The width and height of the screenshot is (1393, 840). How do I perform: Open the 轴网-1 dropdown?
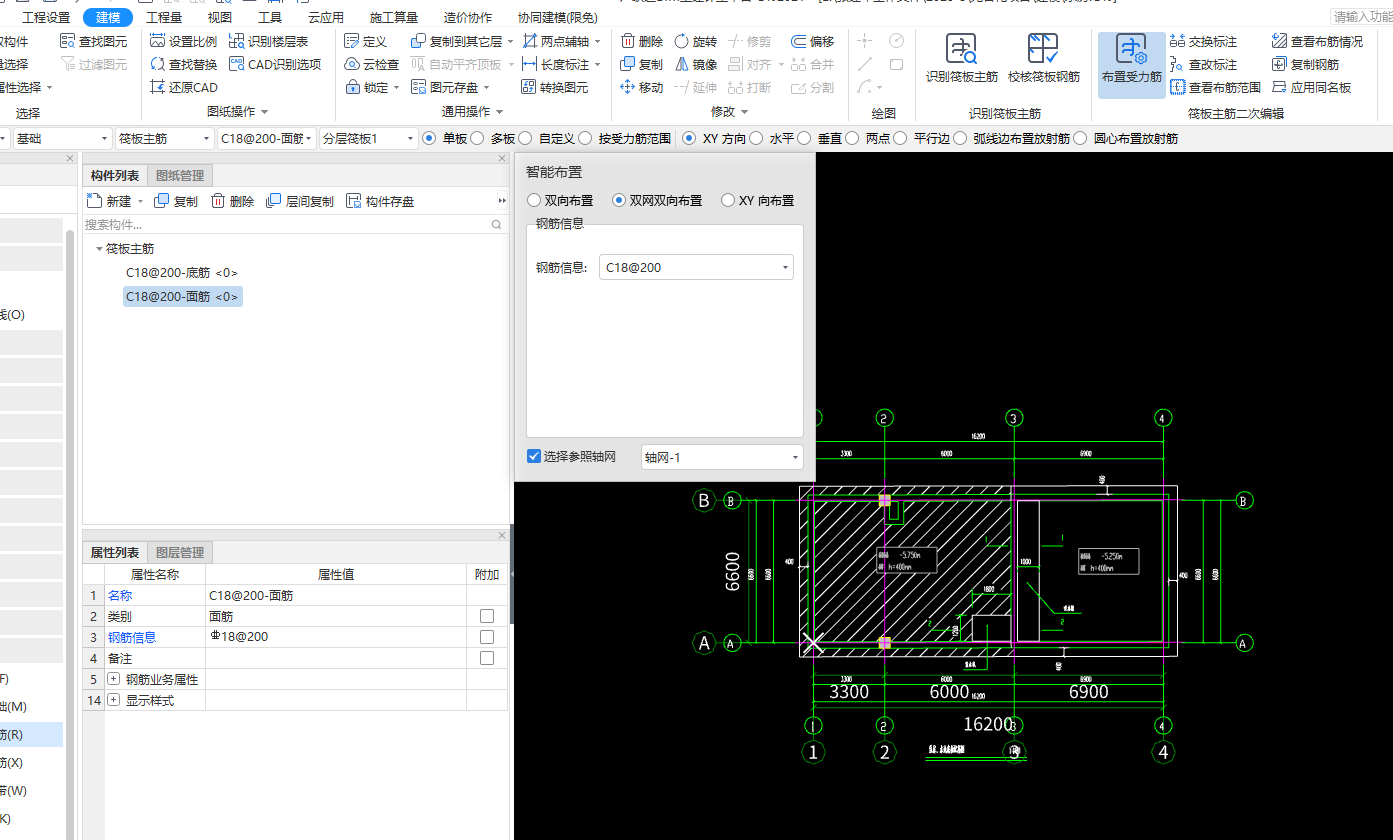click(721, 457)
